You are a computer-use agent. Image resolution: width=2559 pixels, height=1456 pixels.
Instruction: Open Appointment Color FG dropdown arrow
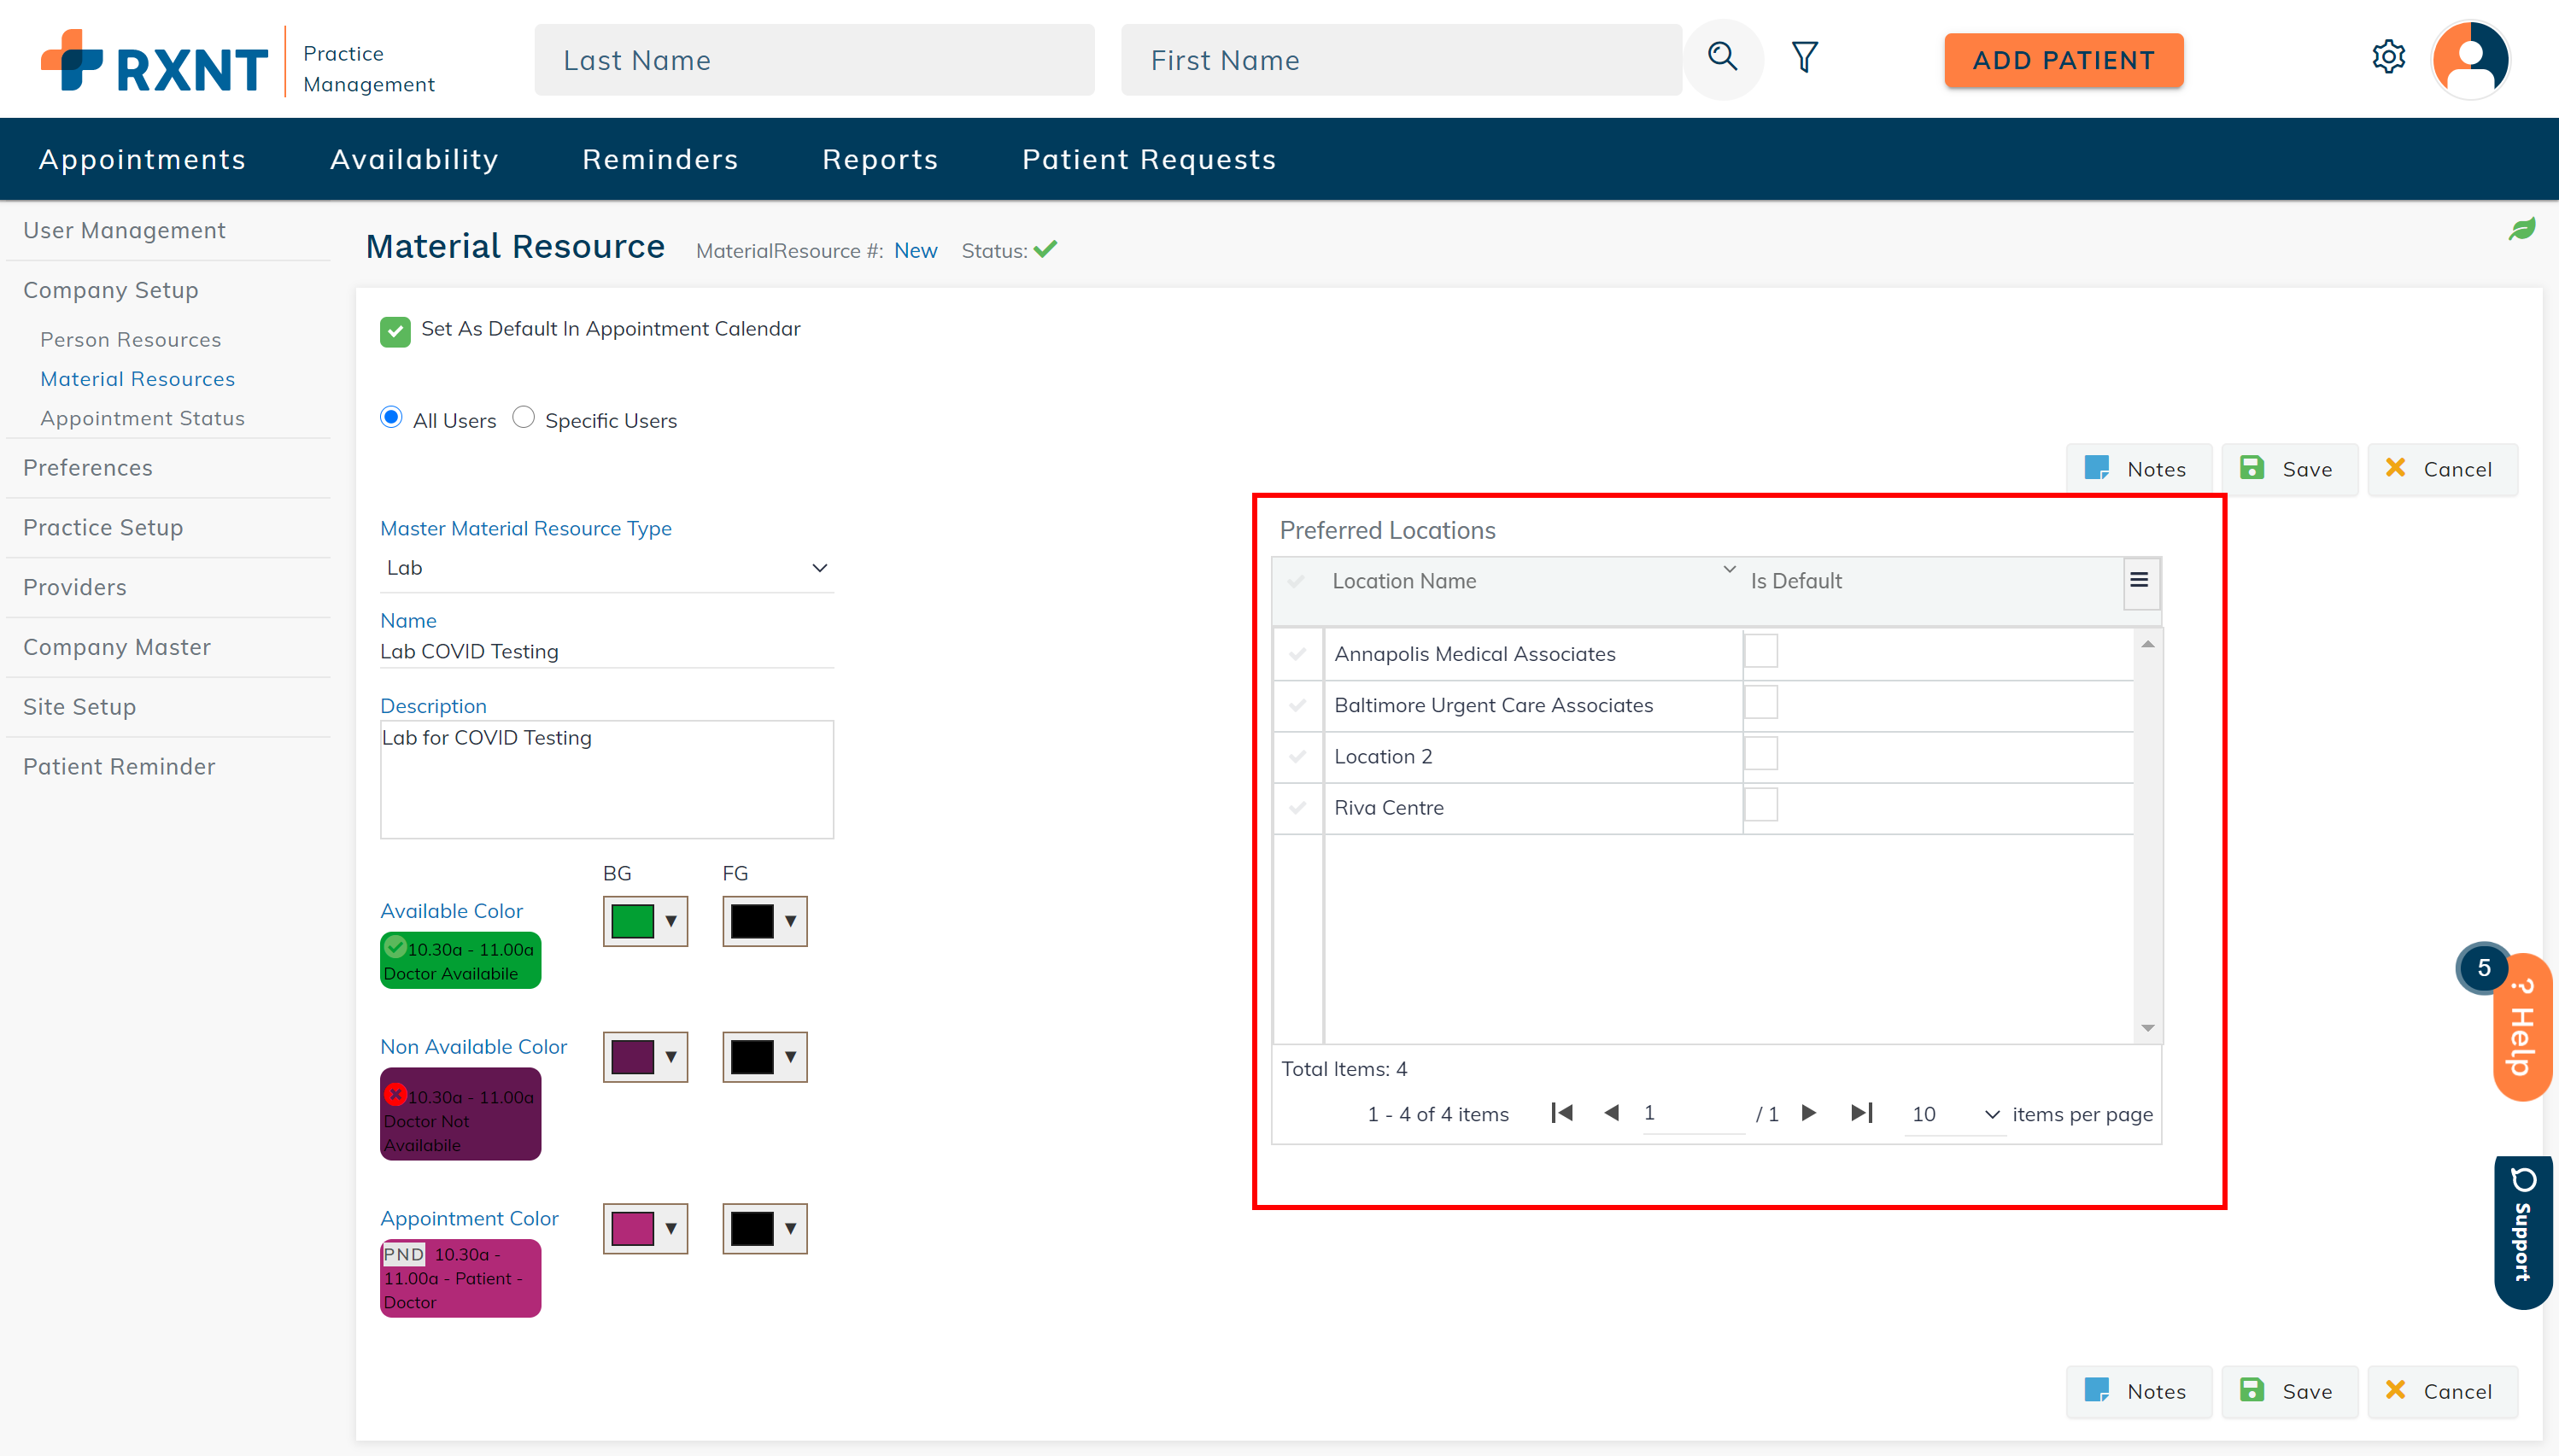tap(790, 1229)
